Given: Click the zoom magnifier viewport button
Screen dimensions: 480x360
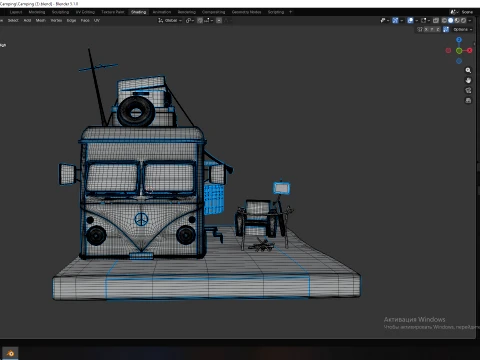Looking at the screenshot, I should pos(468,70).
